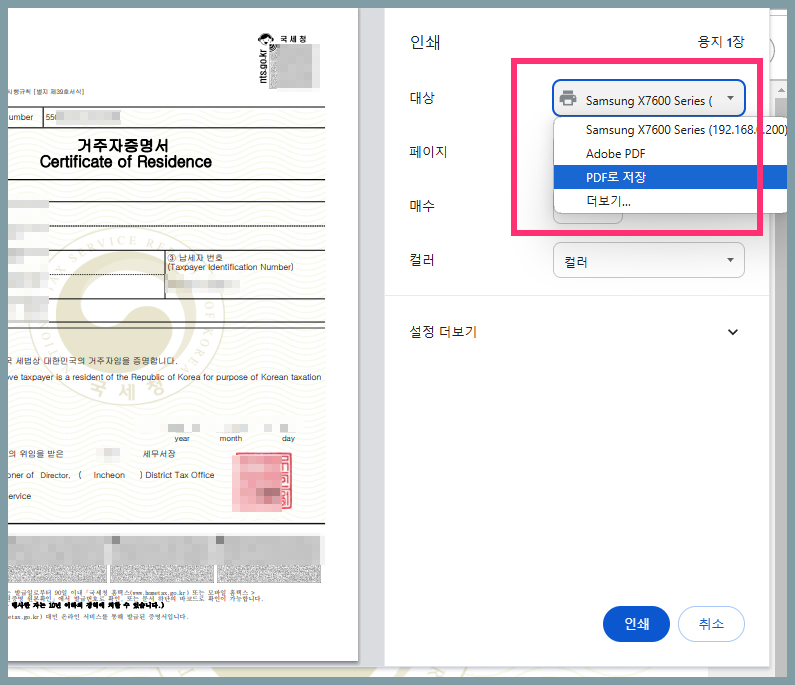This screenshot has width=795, height=685.
Task: Click the 'Incheon' text in preview
Action: (109, 475)
